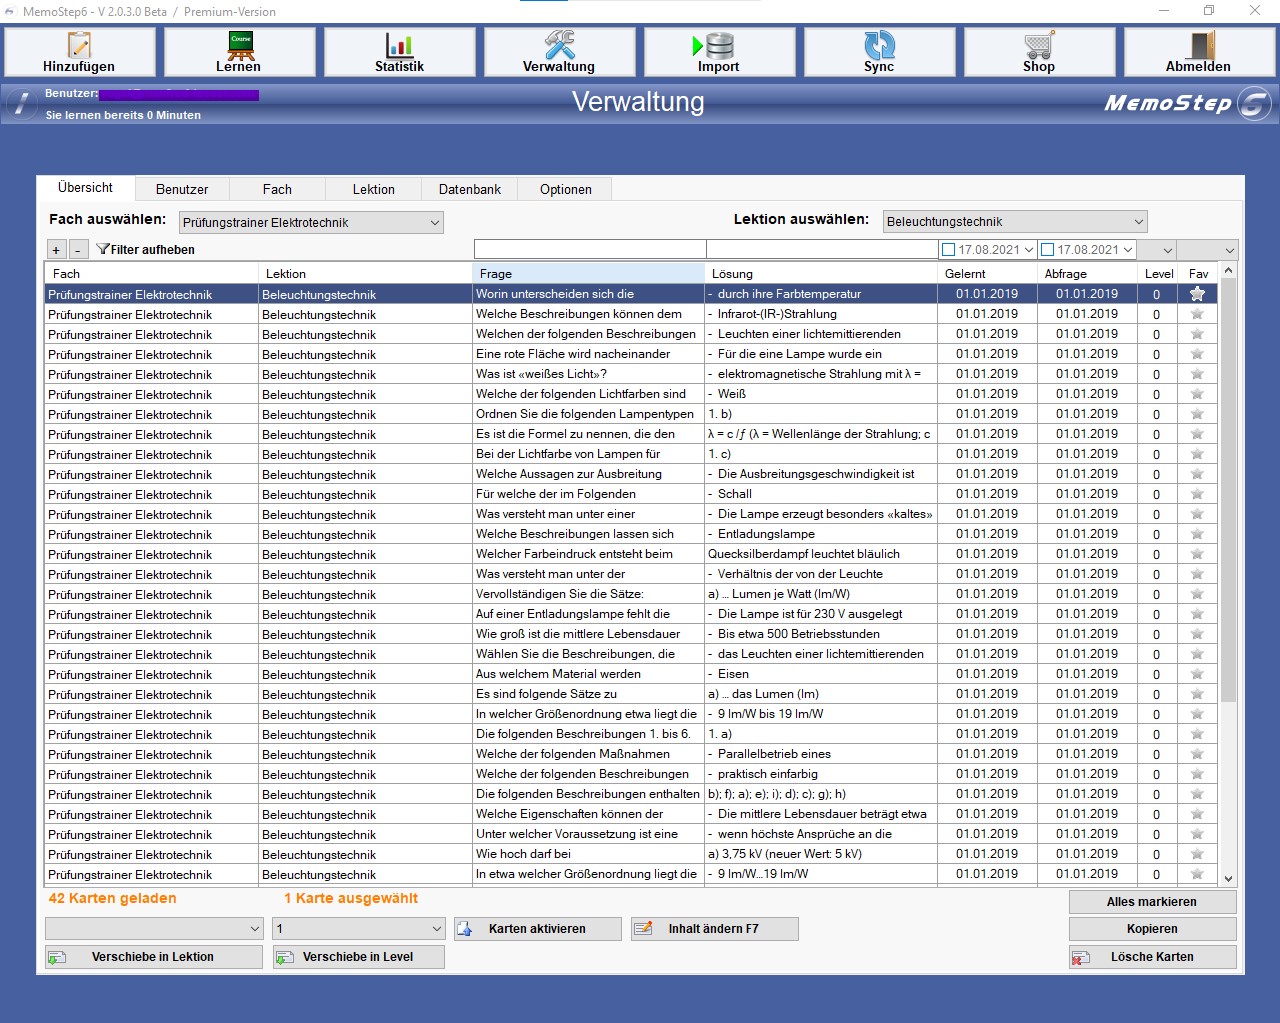Select row 'Wie groß ist die mittlere Lebensdauer'
Viewport: 1280px width, 1023px height.
point(631,634)
